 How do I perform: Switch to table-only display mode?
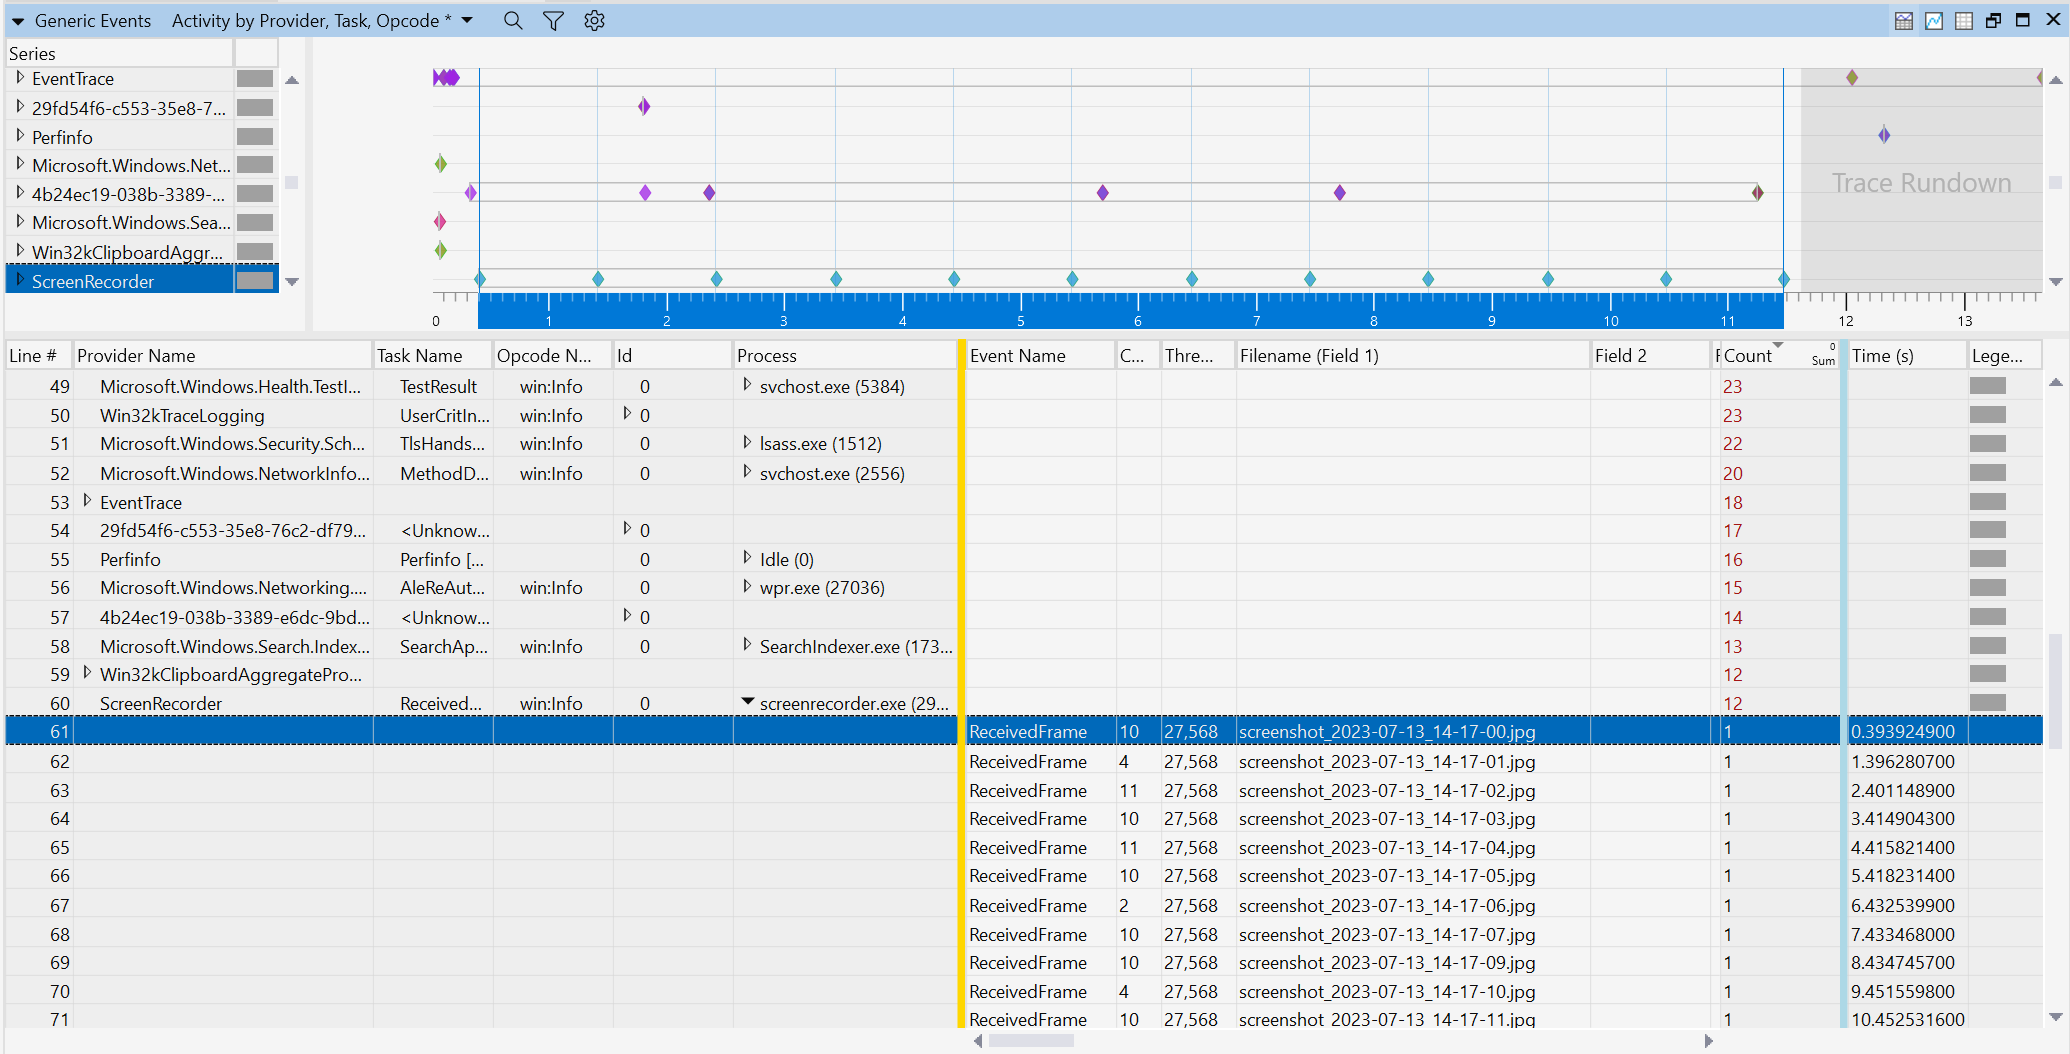click(x=1963, y=20)
